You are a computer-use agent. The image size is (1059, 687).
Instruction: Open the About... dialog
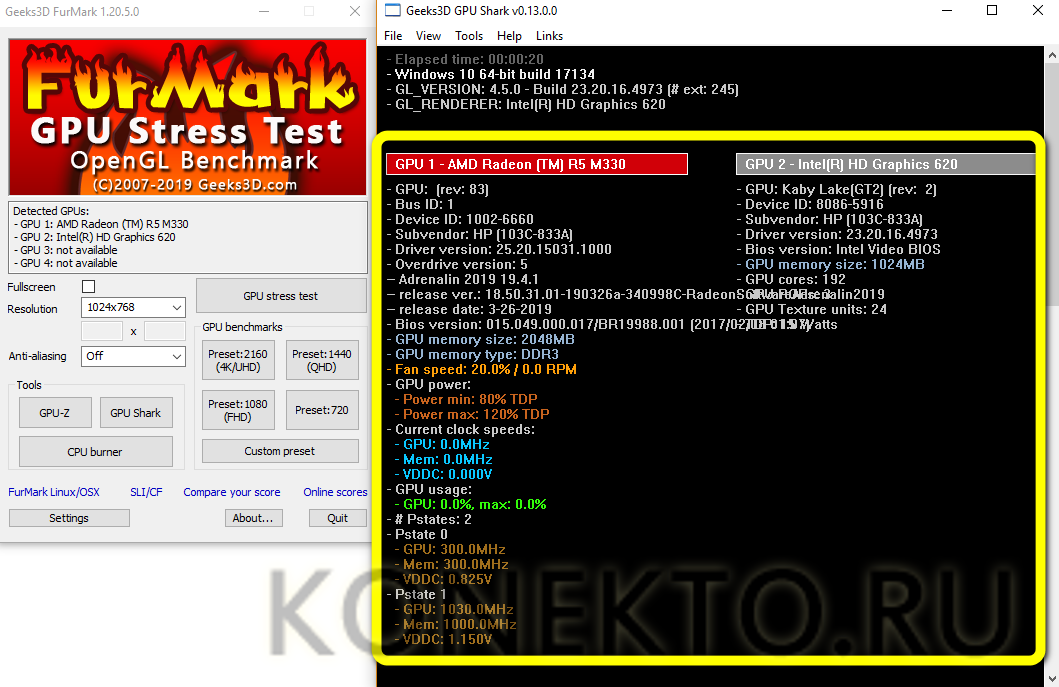click(x=253, y=518)
